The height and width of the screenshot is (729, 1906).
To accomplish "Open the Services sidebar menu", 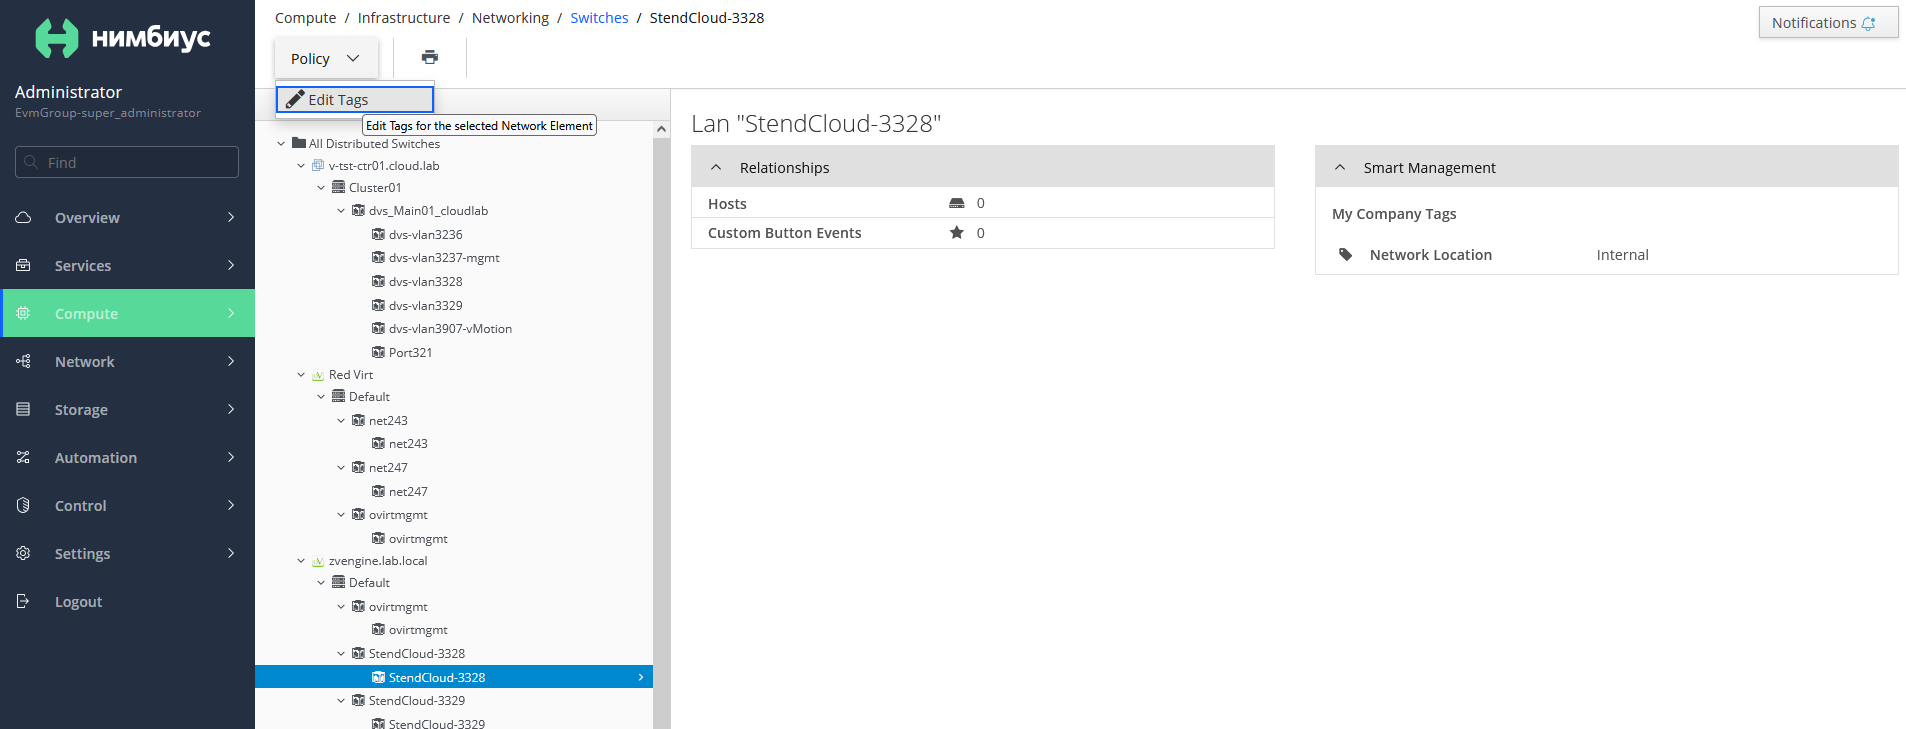I will [127, 265].
